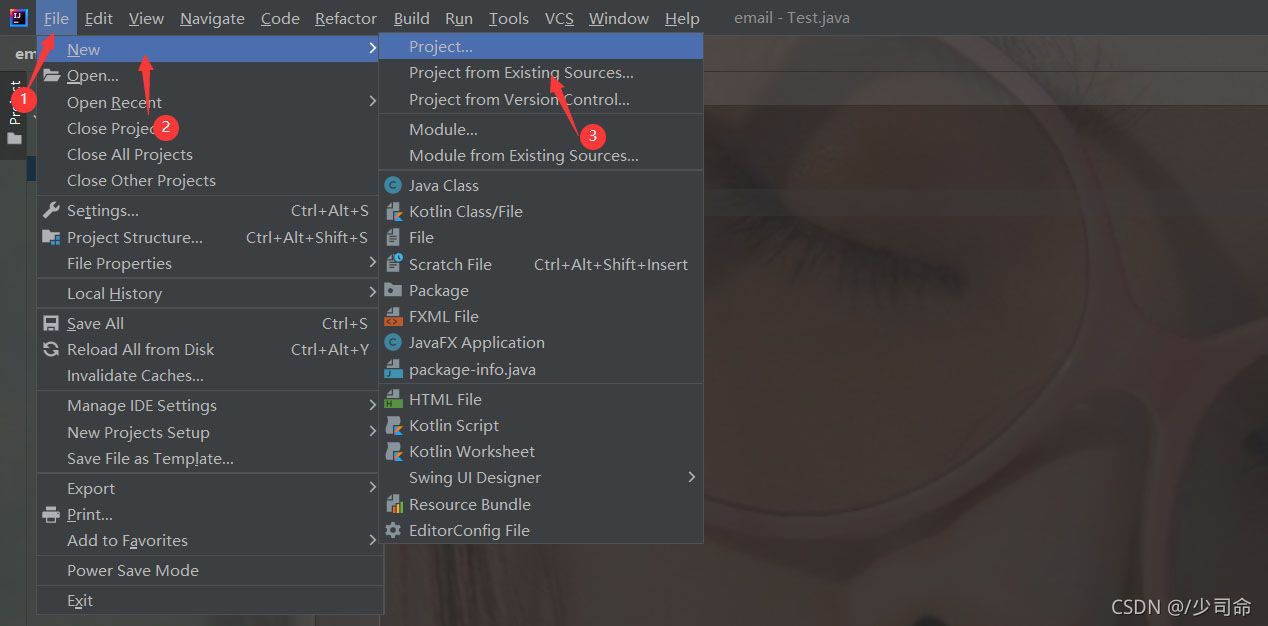
Task: Expand the Open Recent submenu arrow
Action: [373, 102]
